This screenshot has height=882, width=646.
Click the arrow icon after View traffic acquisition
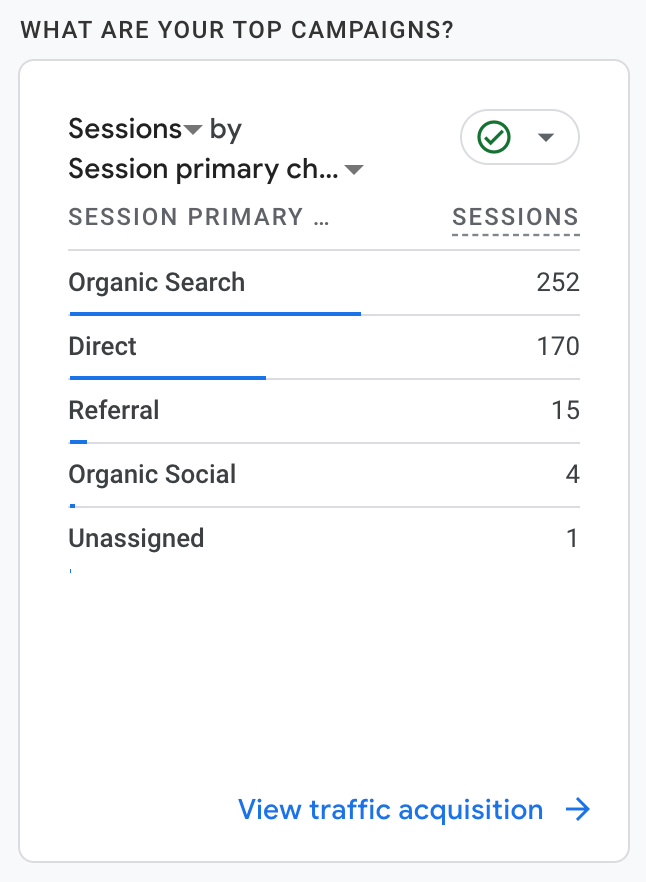(578, 810)
